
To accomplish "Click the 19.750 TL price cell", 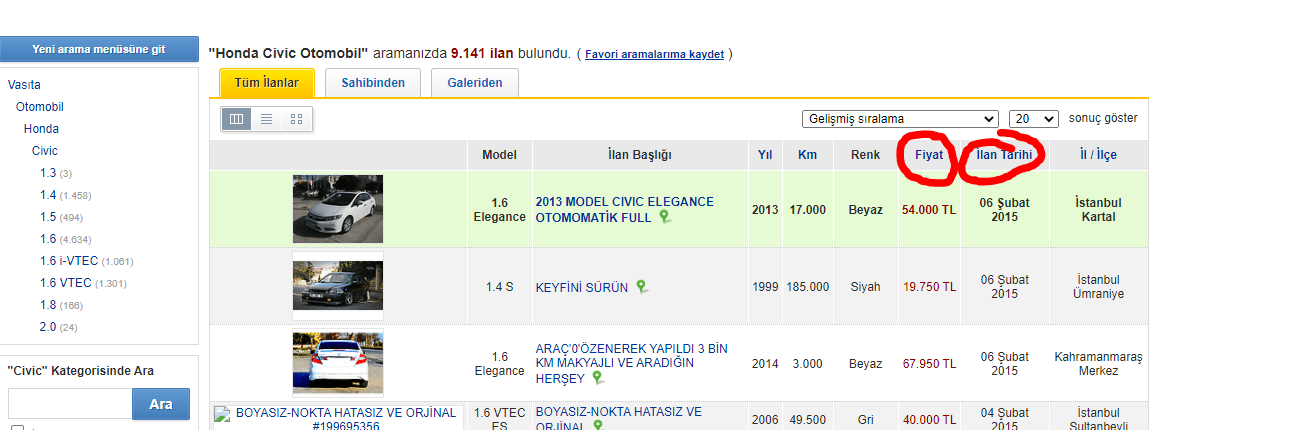I will coord(929,287).
